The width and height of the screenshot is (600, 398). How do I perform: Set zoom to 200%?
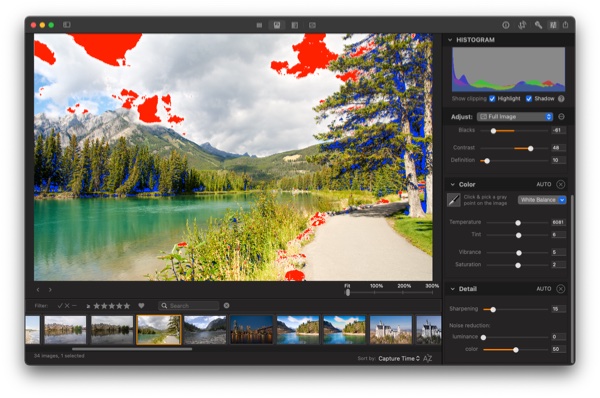pyautogui.click(x=404, y=286)
